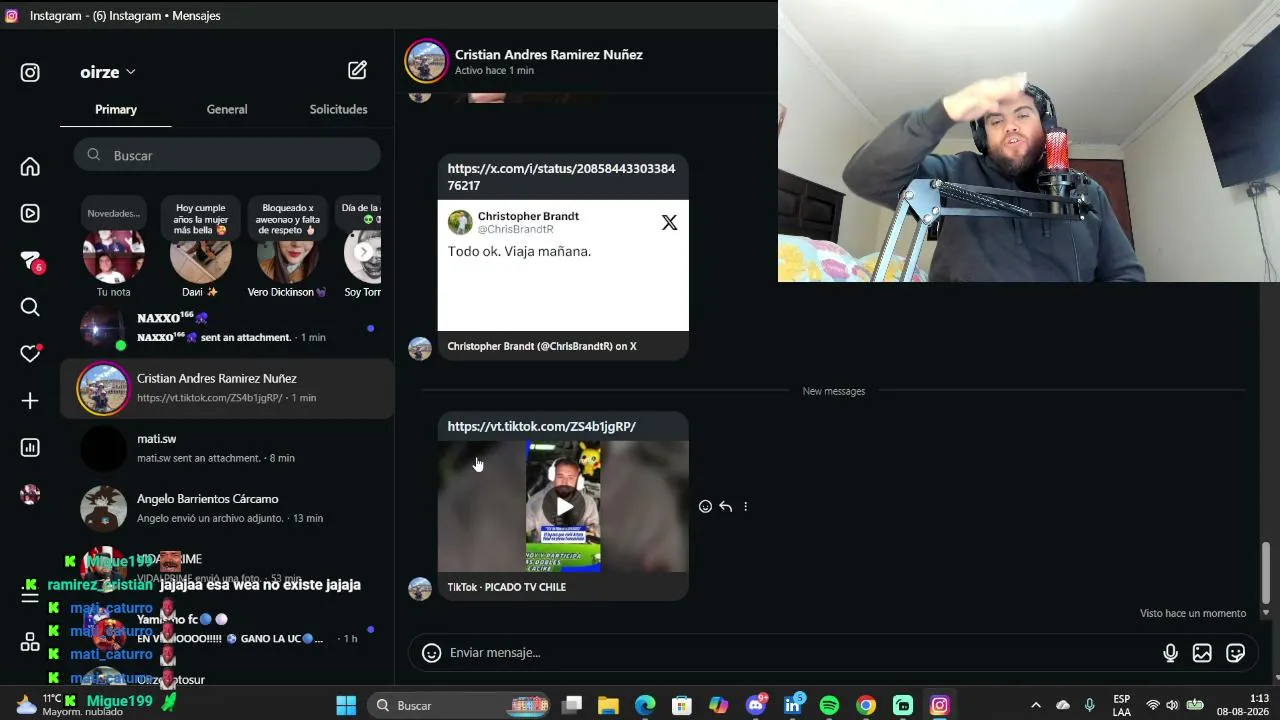Open Notifications heart icon

(x=31, y=353)
